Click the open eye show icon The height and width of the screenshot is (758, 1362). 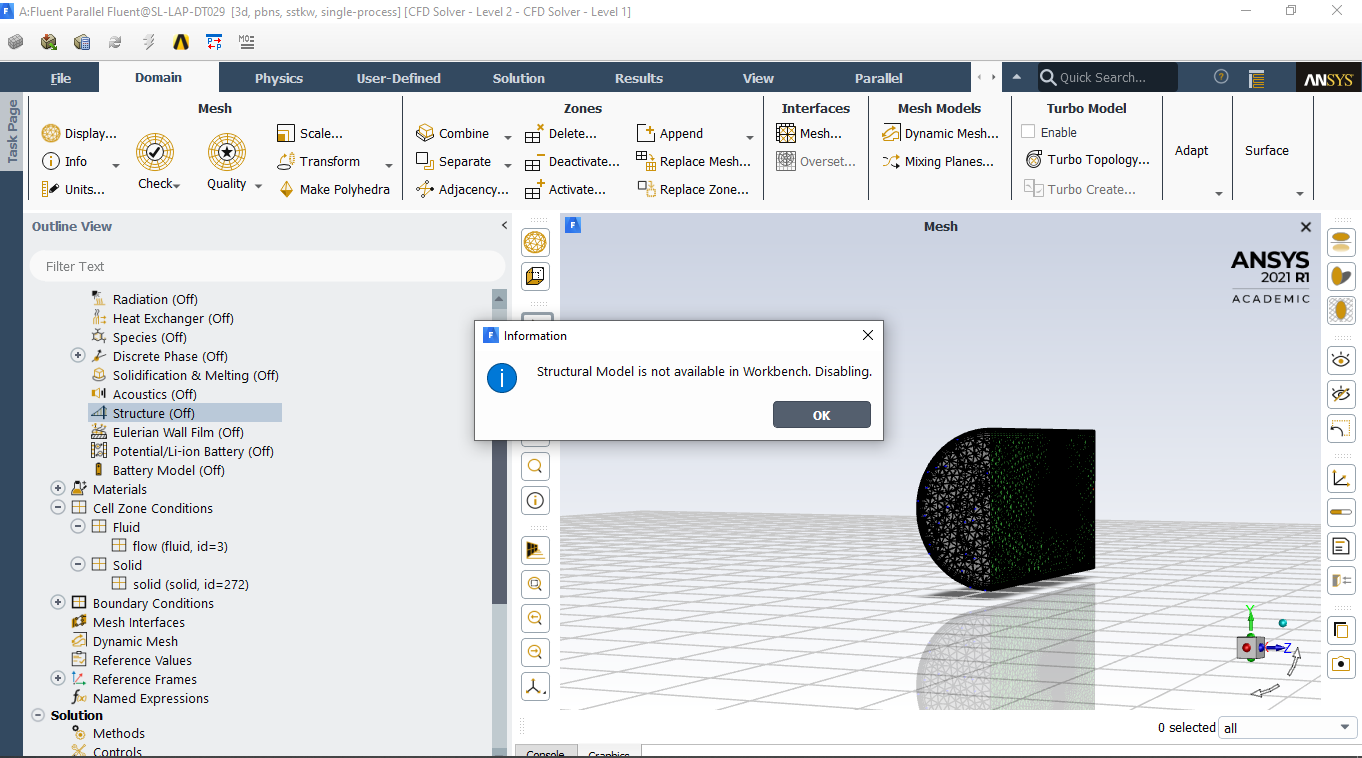click(x=1341, y=360)
